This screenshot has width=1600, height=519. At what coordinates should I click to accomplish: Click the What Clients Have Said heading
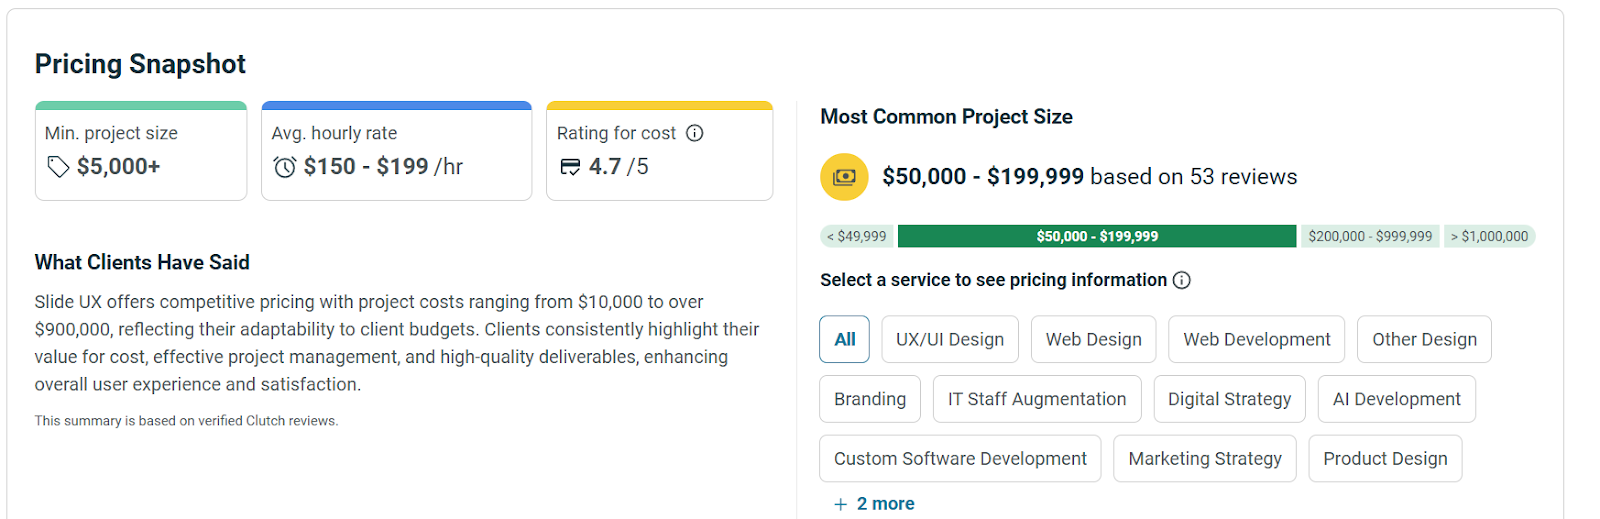(142, 262)
